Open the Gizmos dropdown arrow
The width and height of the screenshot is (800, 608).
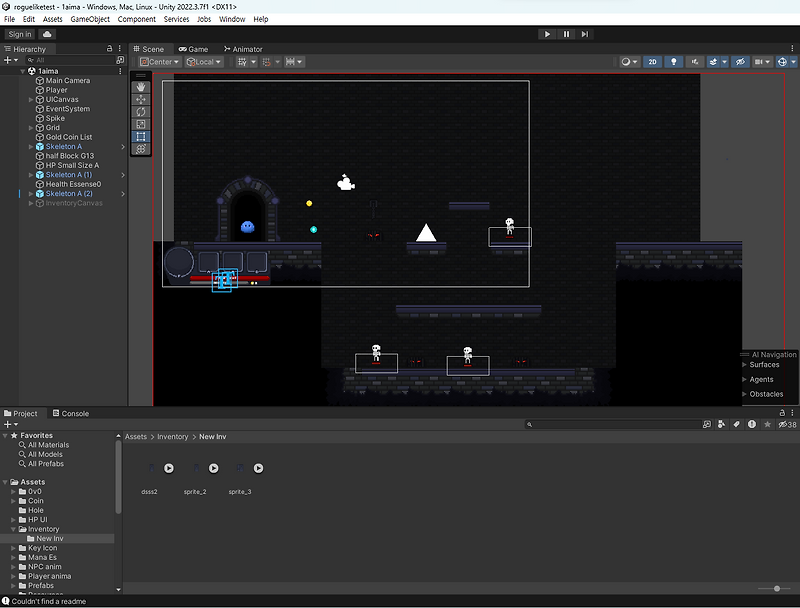793,62
